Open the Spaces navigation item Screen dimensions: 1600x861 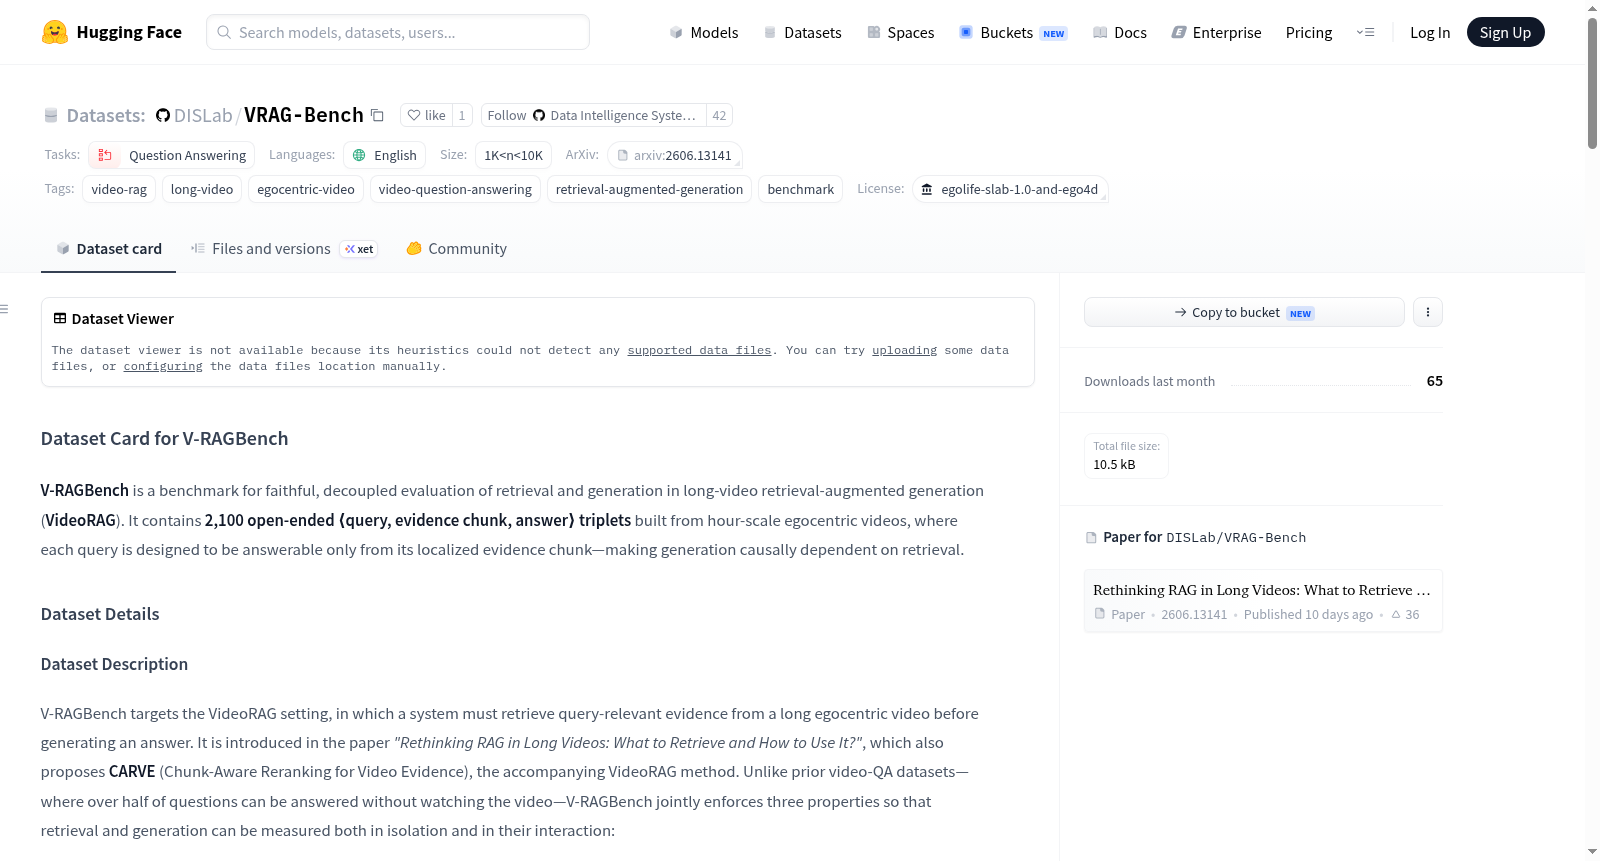[901, 32]
